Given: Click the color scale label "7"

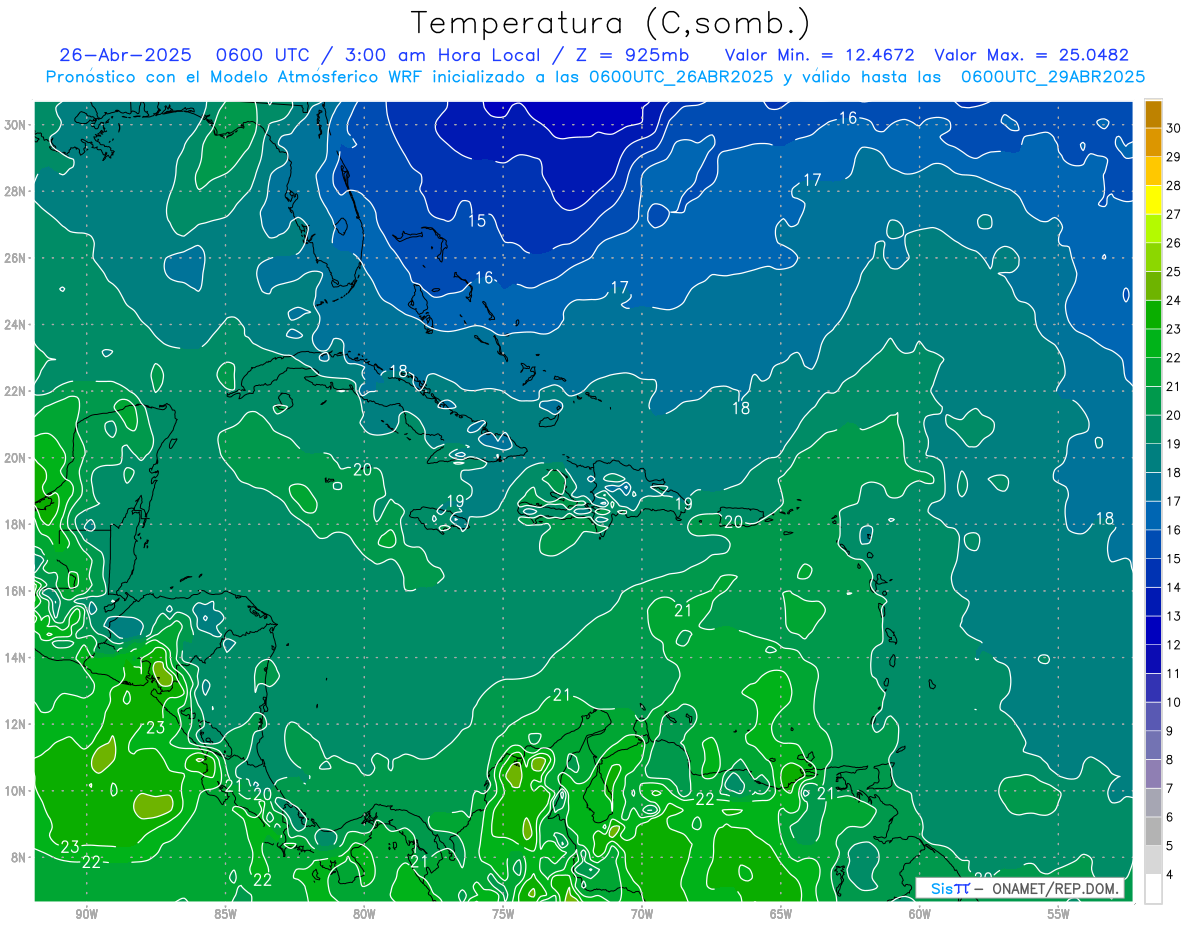Looking at the screenshot, I should coord(1171,789).
